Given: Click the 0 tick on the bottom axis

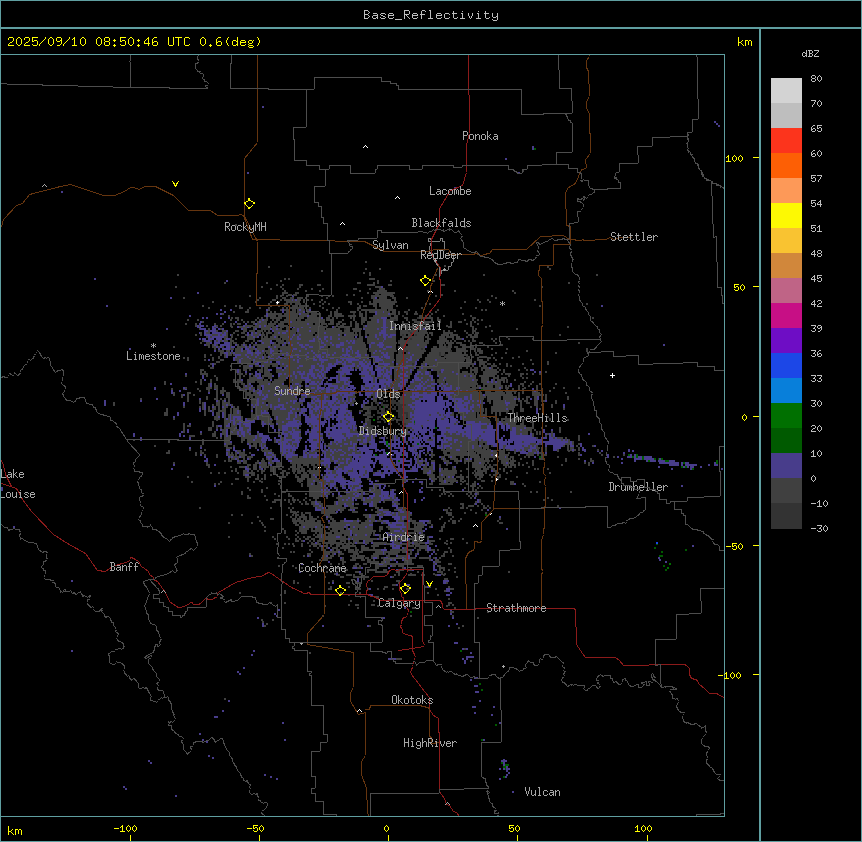Looking at the screenshot, I should (386, 829).
